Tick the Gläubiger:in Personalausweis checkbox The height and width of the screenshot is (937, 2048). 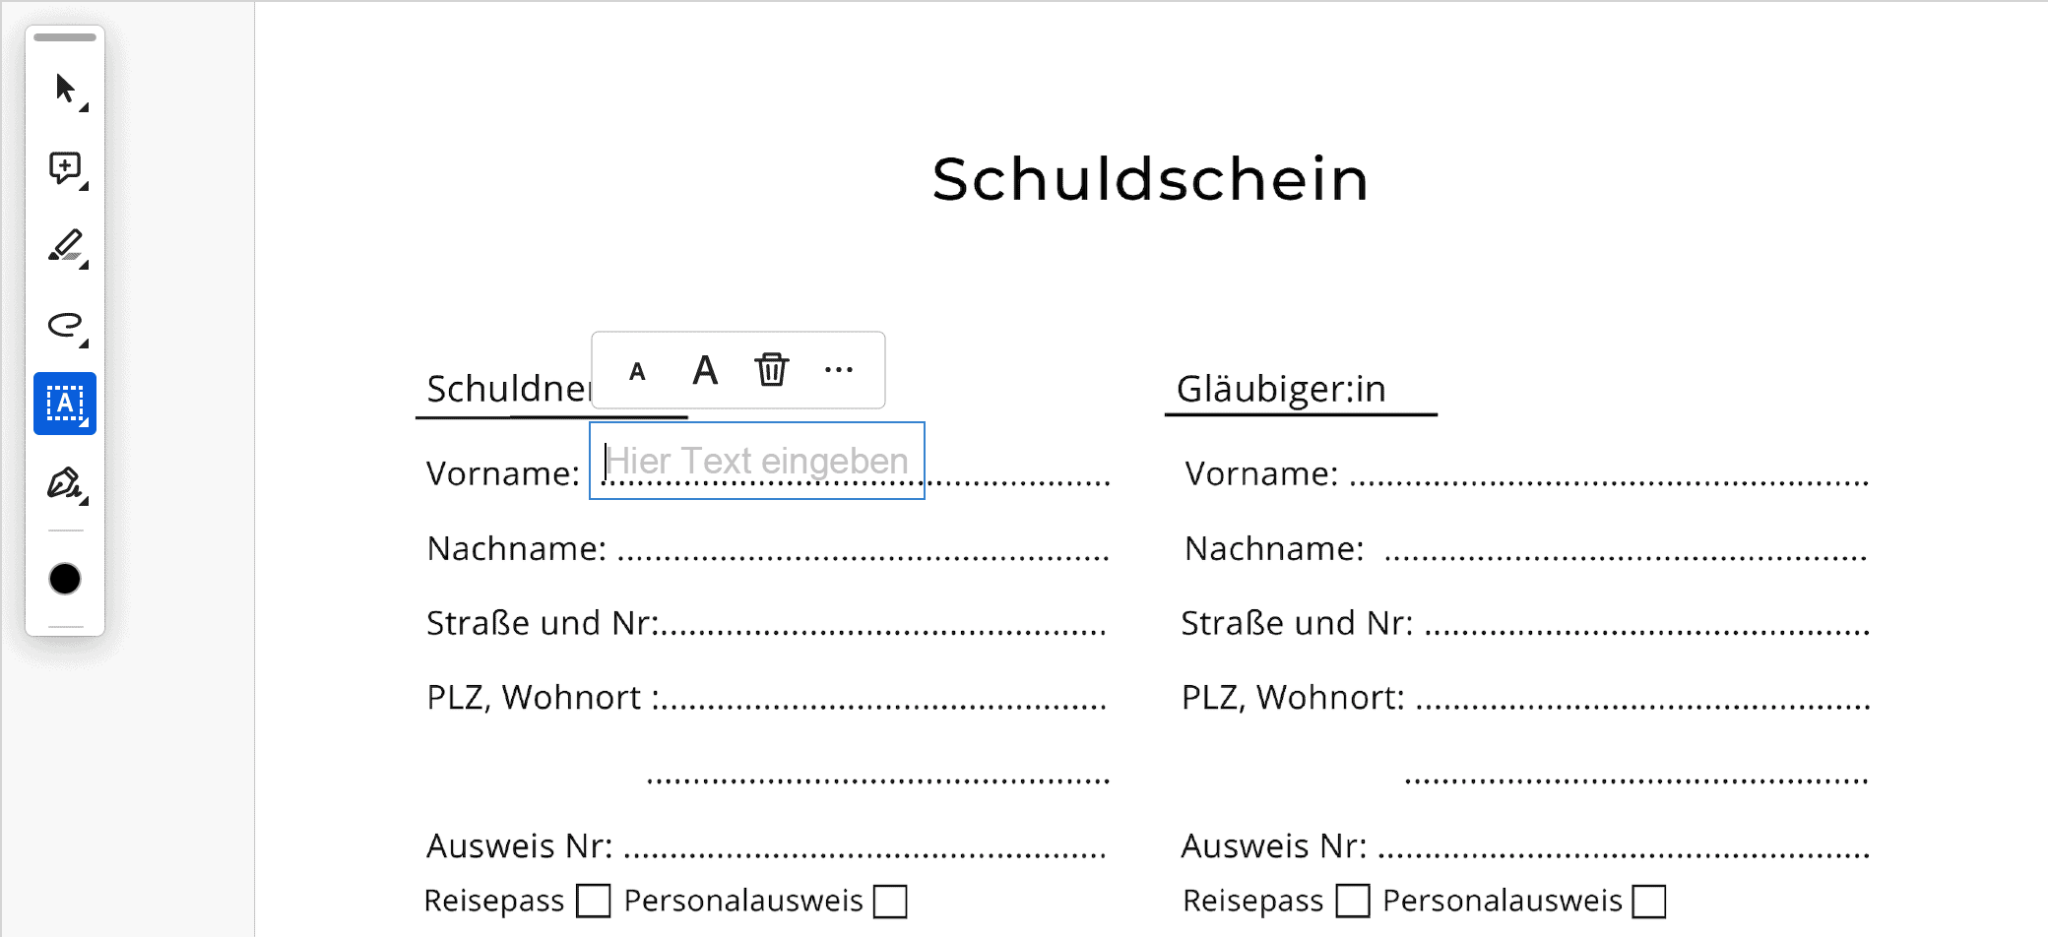coord(1649,900)
